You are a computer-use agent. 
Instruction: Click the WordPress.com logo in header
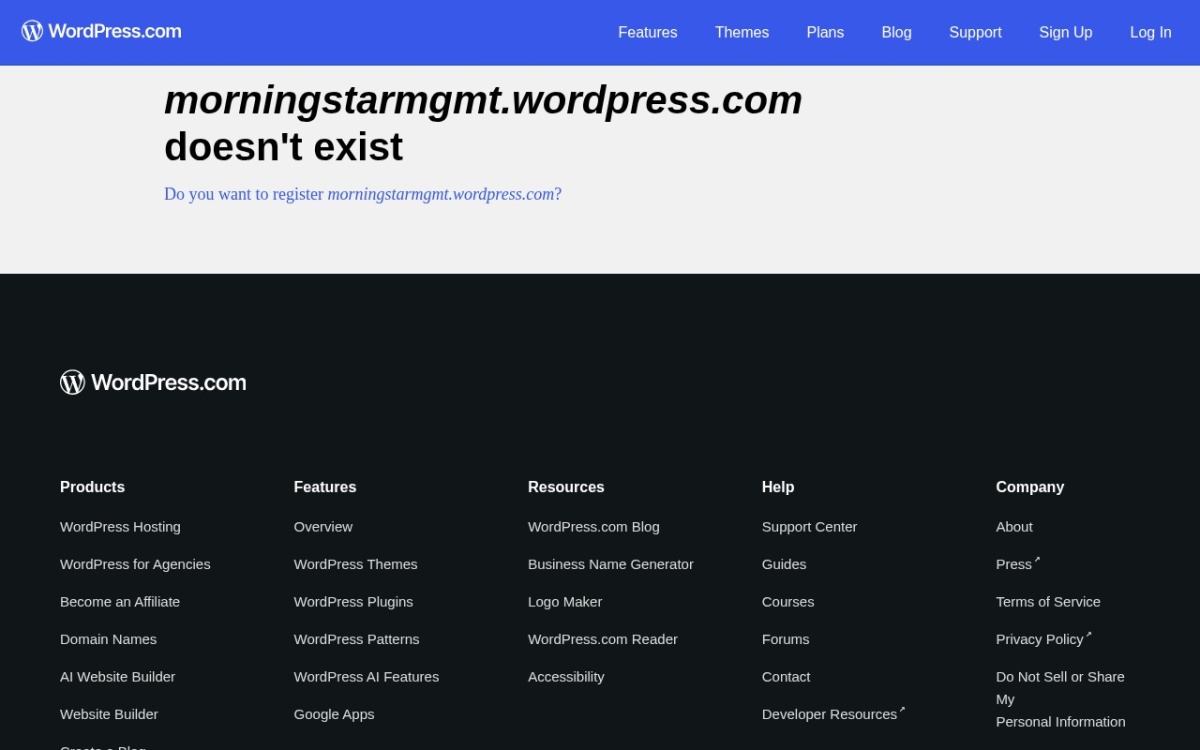(102, 31)
